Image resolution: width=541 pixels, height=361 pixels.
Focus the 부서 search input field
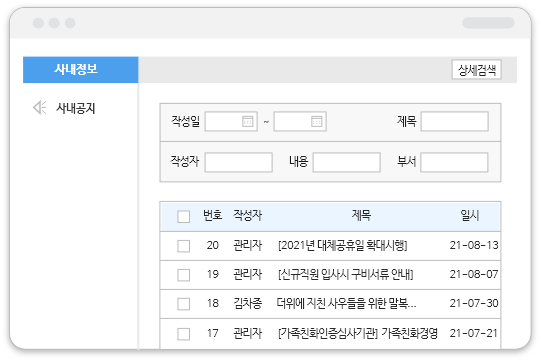point(454,162)
